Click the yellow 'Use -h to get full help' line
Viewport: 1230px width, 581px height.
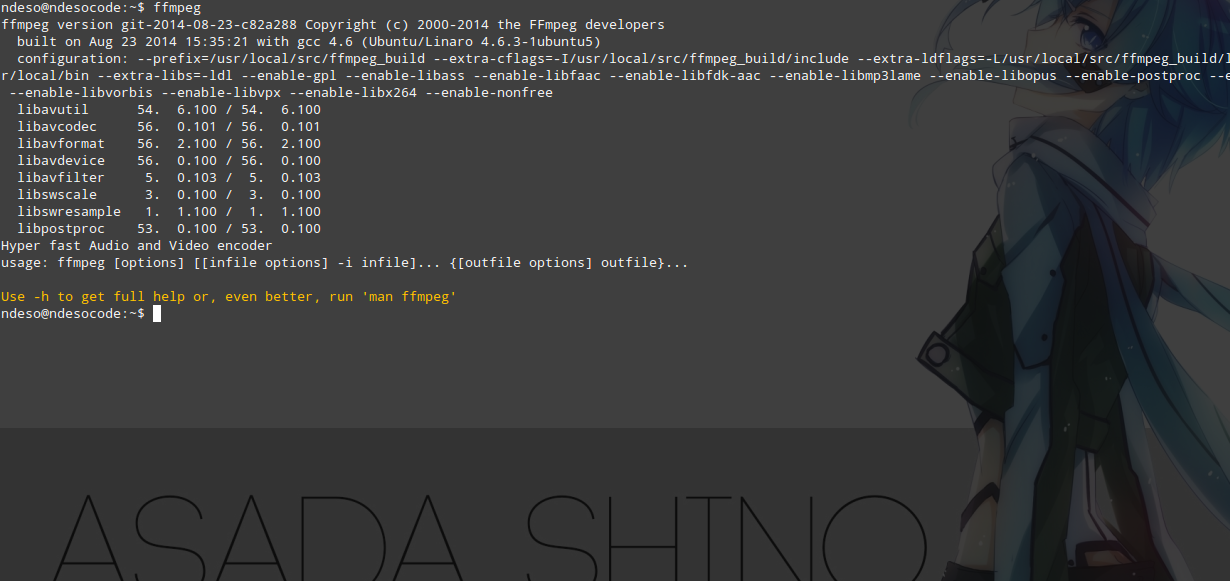pyautogui.click(x=229, y=297)
